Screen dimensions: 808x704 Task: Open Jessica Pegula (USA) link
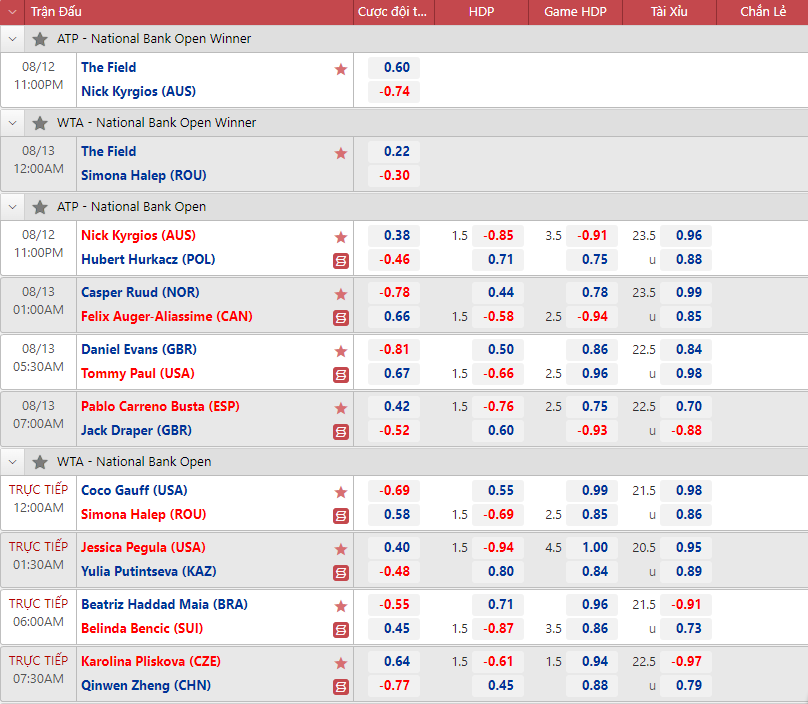click(143, 547)
